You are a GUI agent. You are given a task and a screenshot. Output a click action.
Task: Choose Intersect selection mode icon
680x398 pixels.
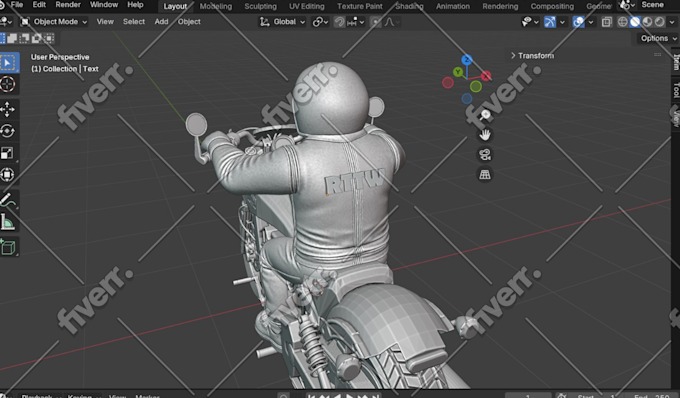click(x=49, y=38)
